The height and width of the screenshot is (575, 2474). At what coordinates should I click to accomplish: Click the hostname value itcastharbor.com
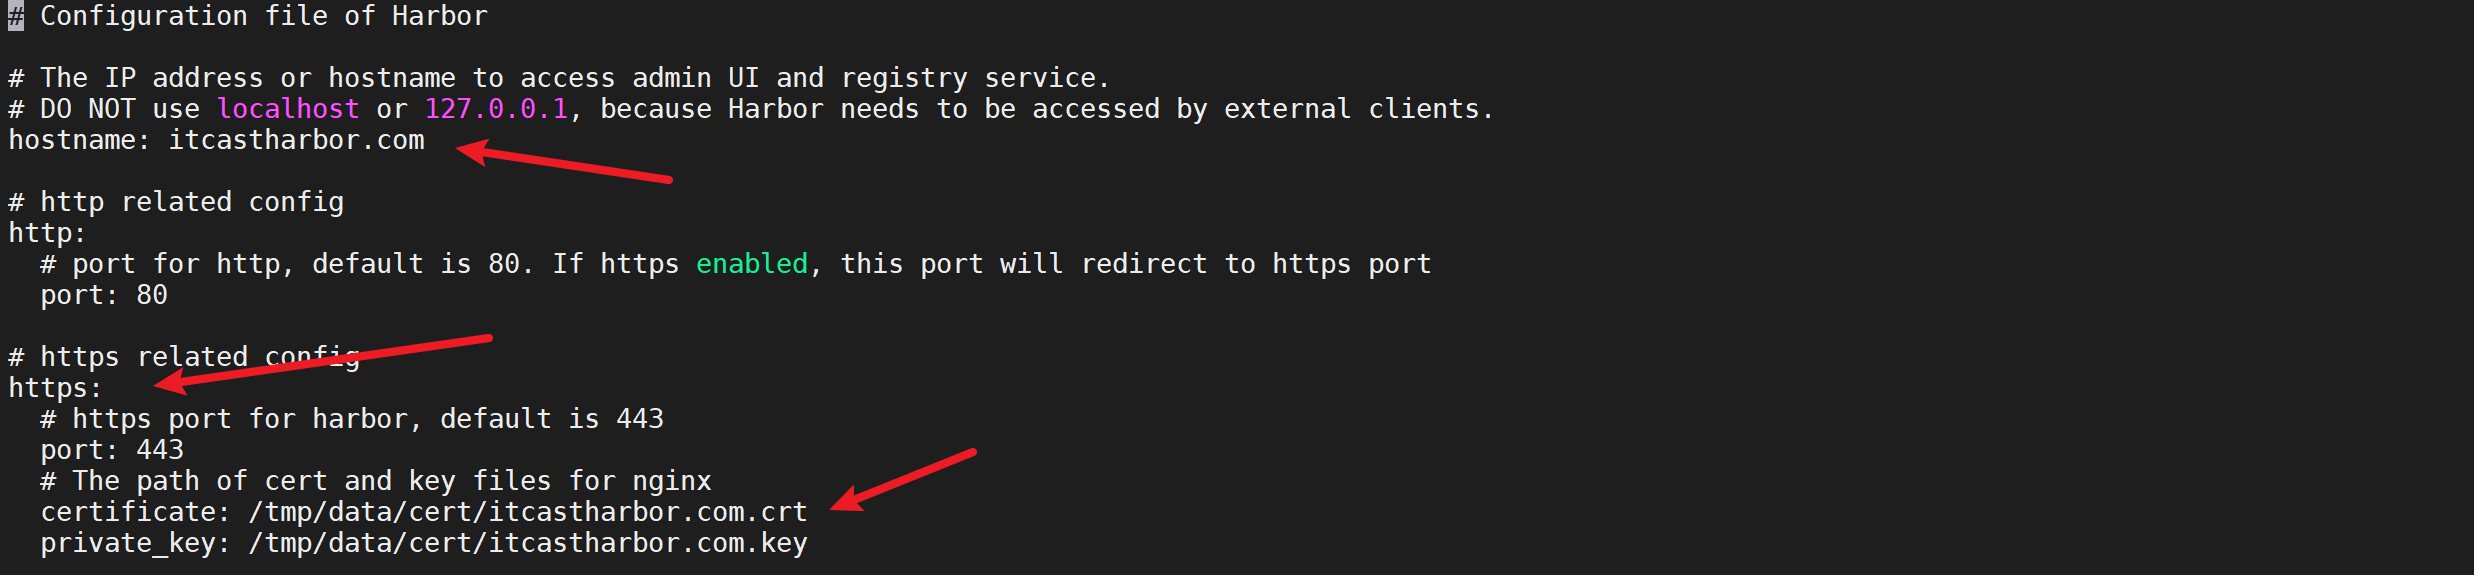296,140
